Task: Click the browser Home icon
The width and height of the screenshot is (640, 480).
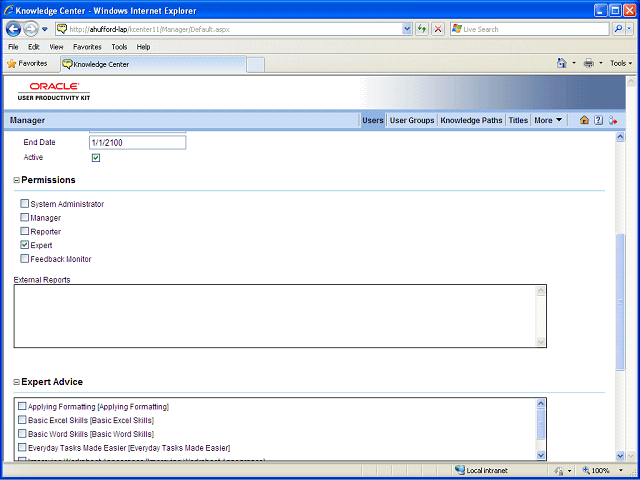Action: point(562,63)
